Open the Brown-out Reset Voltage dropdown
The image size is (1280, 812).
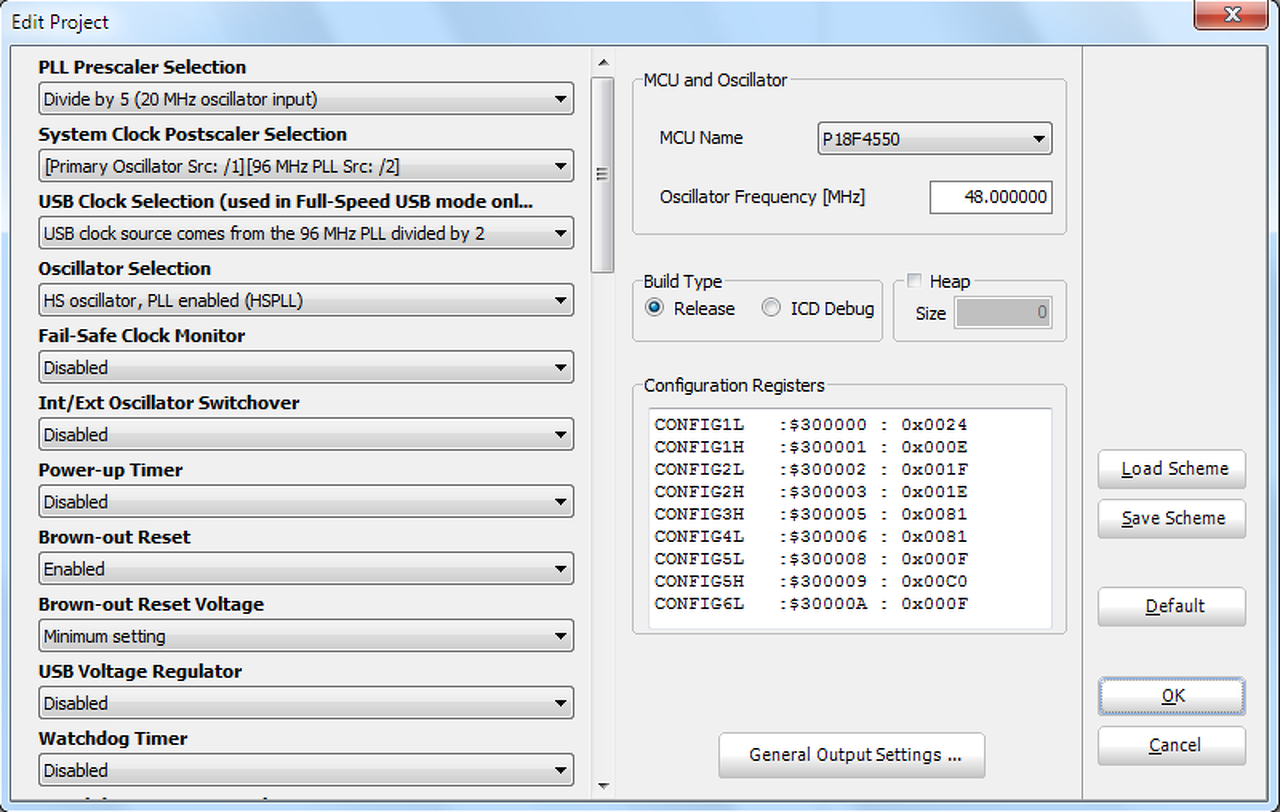306,635
